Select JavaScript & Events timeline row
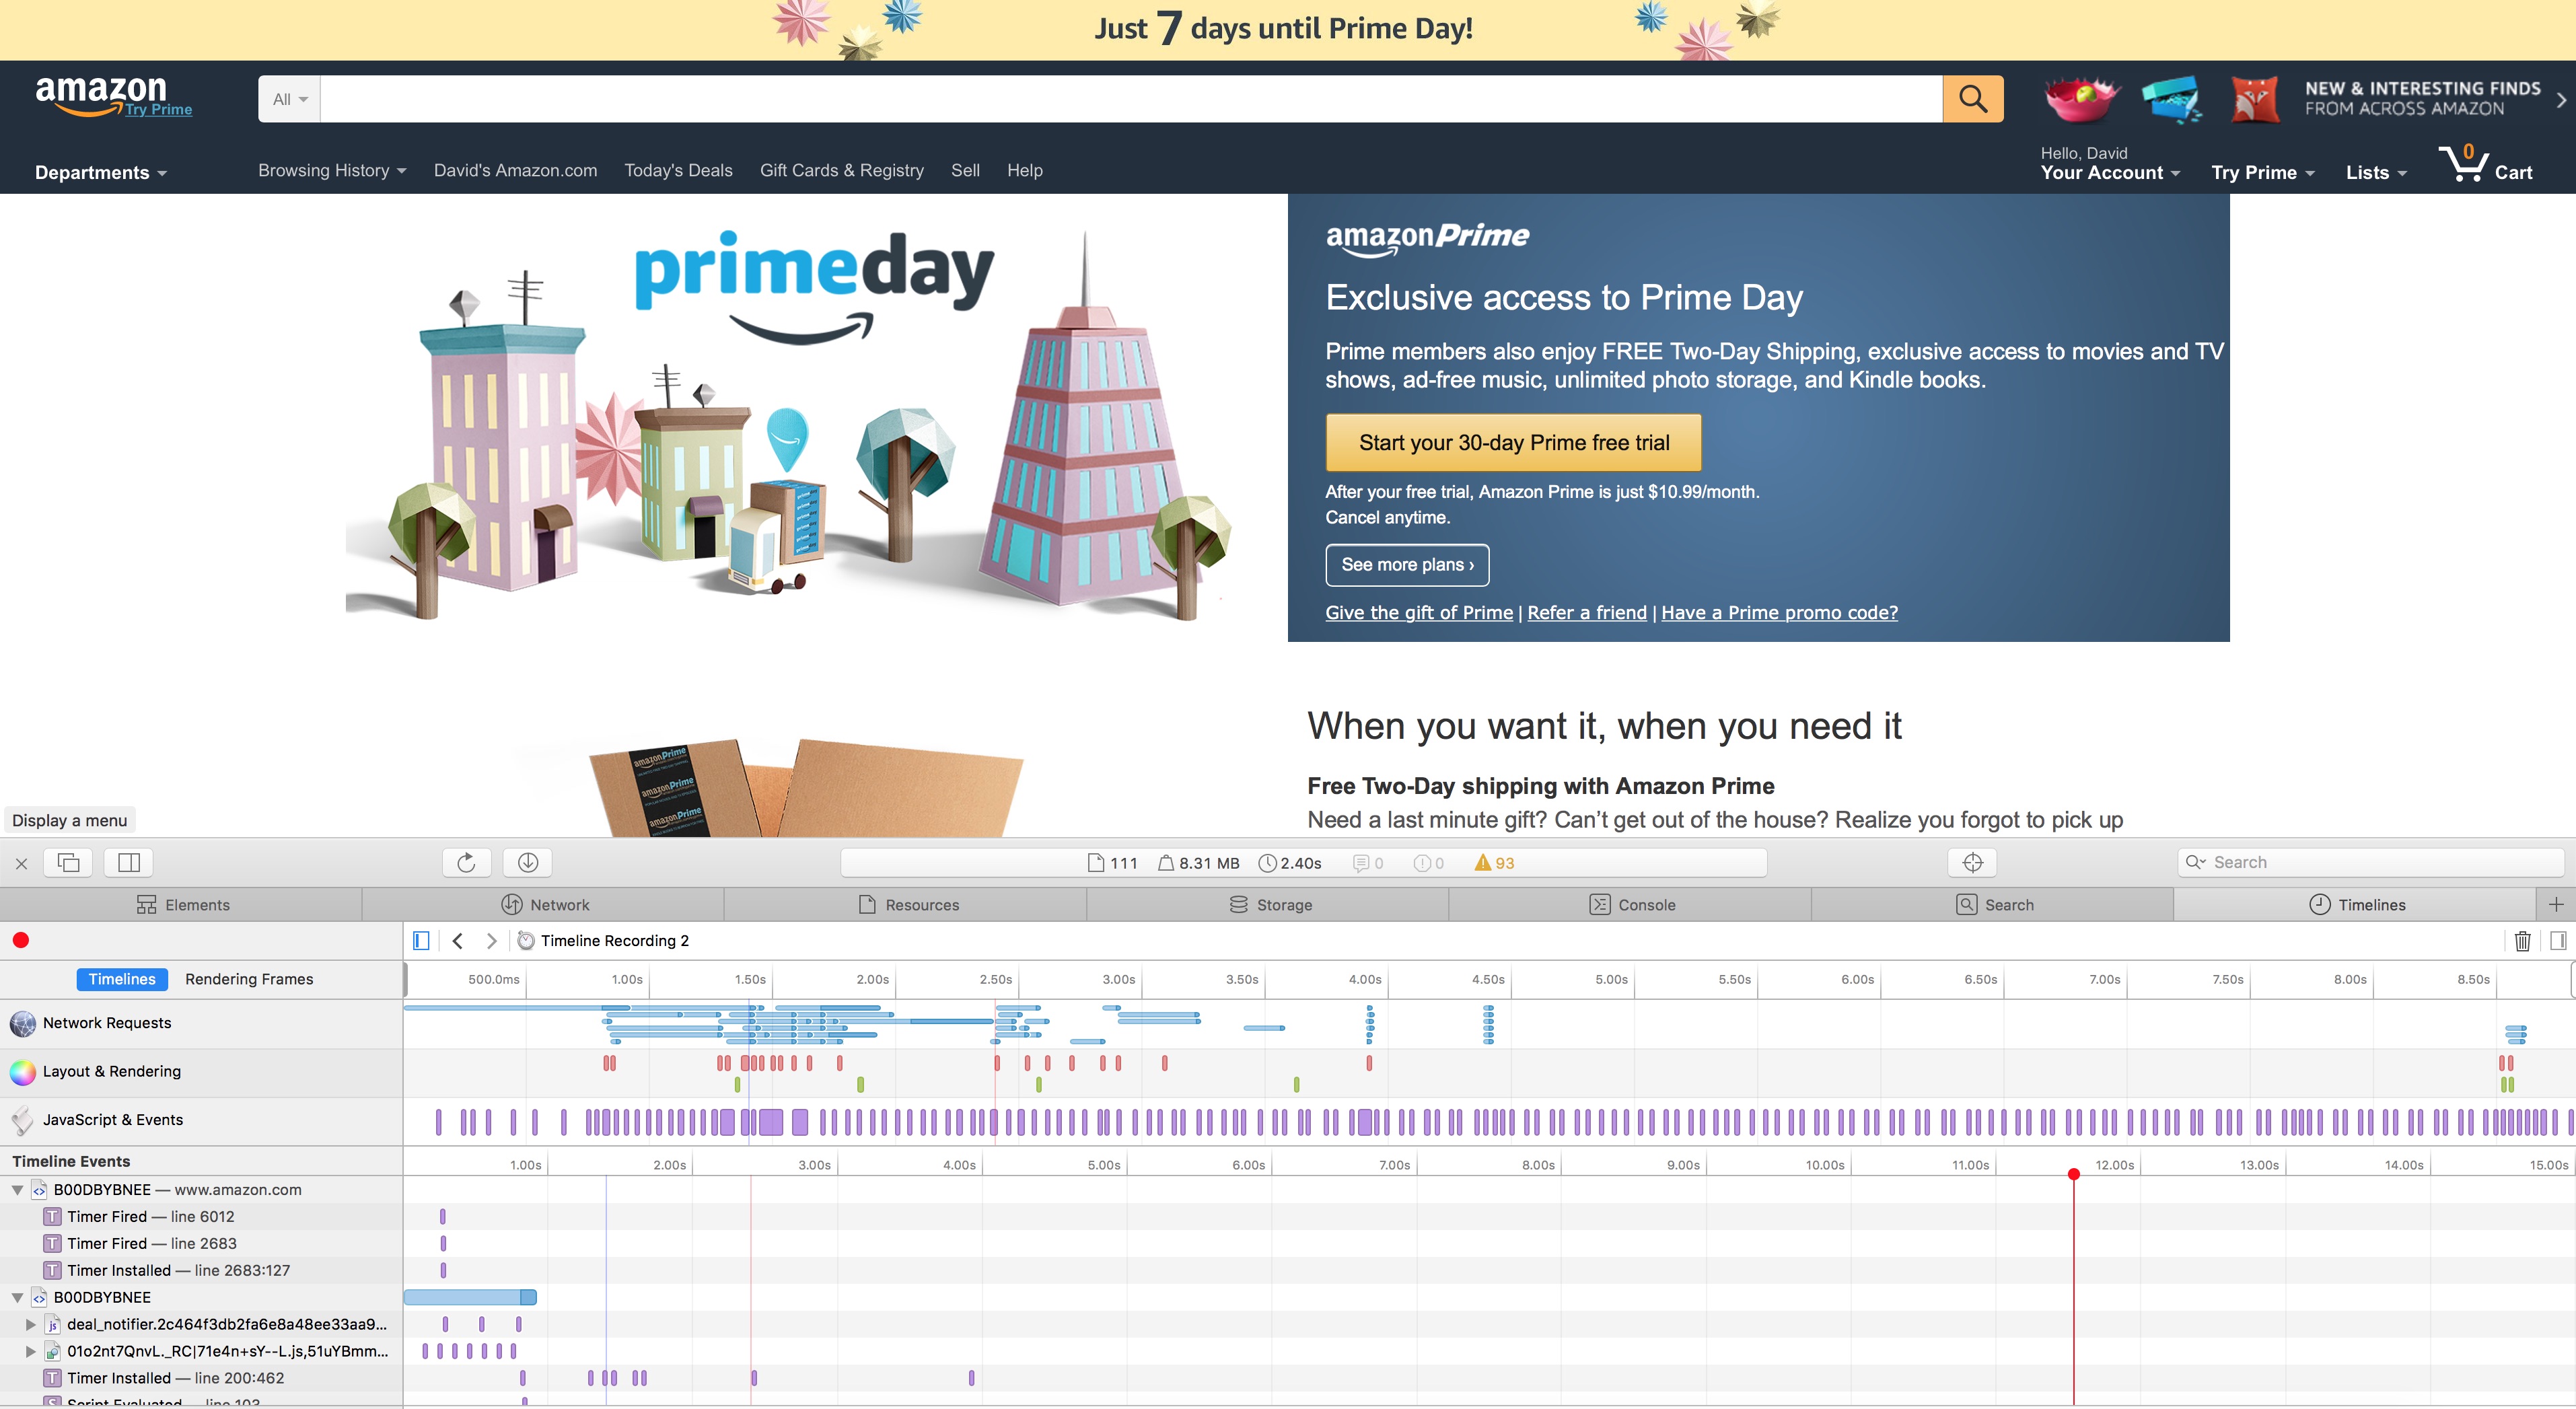This screenshot has height=1409, width=2576. coord(201,1120)
